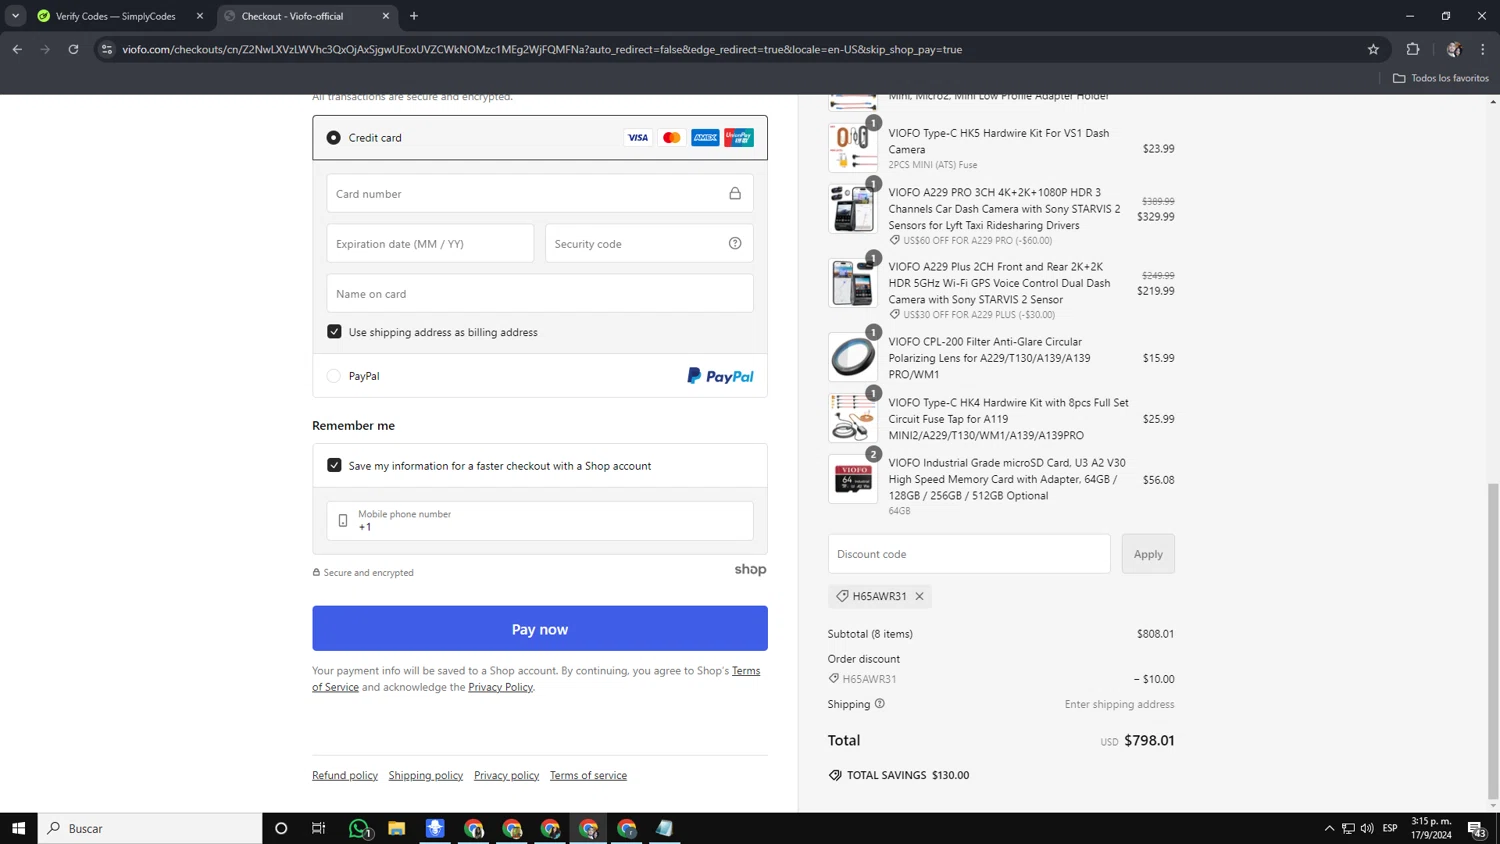The height and width of the screenshot is (844, 1500).
Task: Toggle Use shipping address as billing address
Action: pos(334,332)
